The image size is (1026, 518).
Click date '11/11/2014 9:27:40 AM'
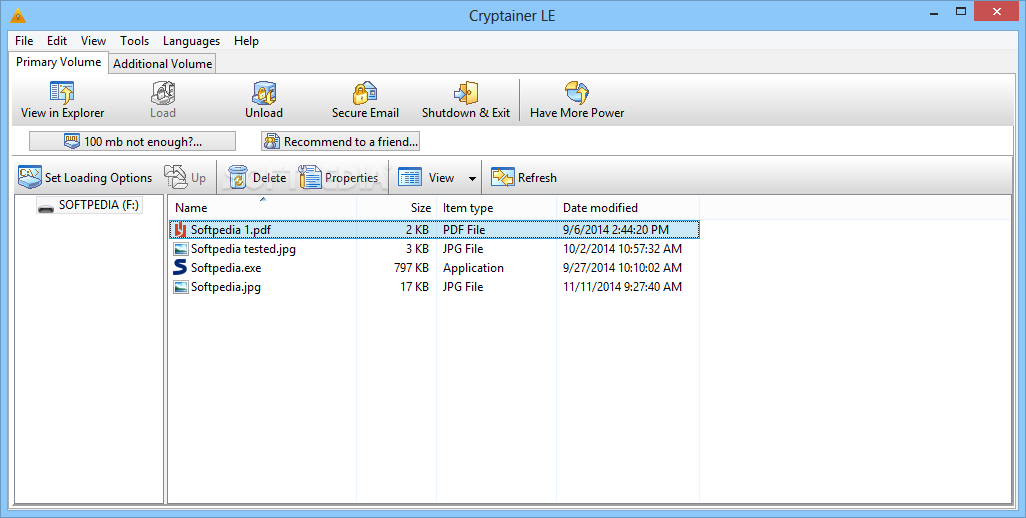click(622, 286)
